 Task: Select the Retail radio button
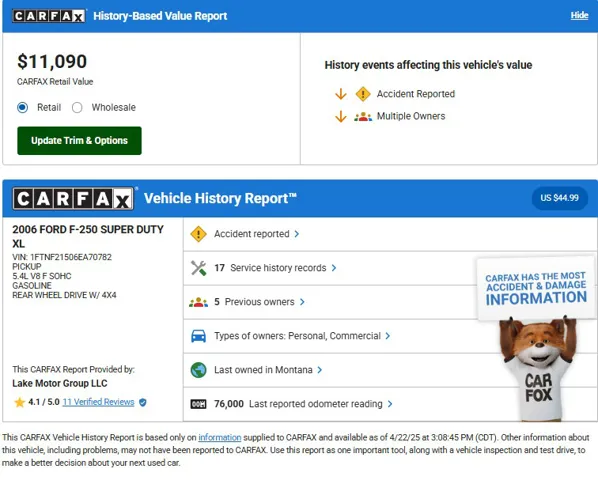[23, 108]
